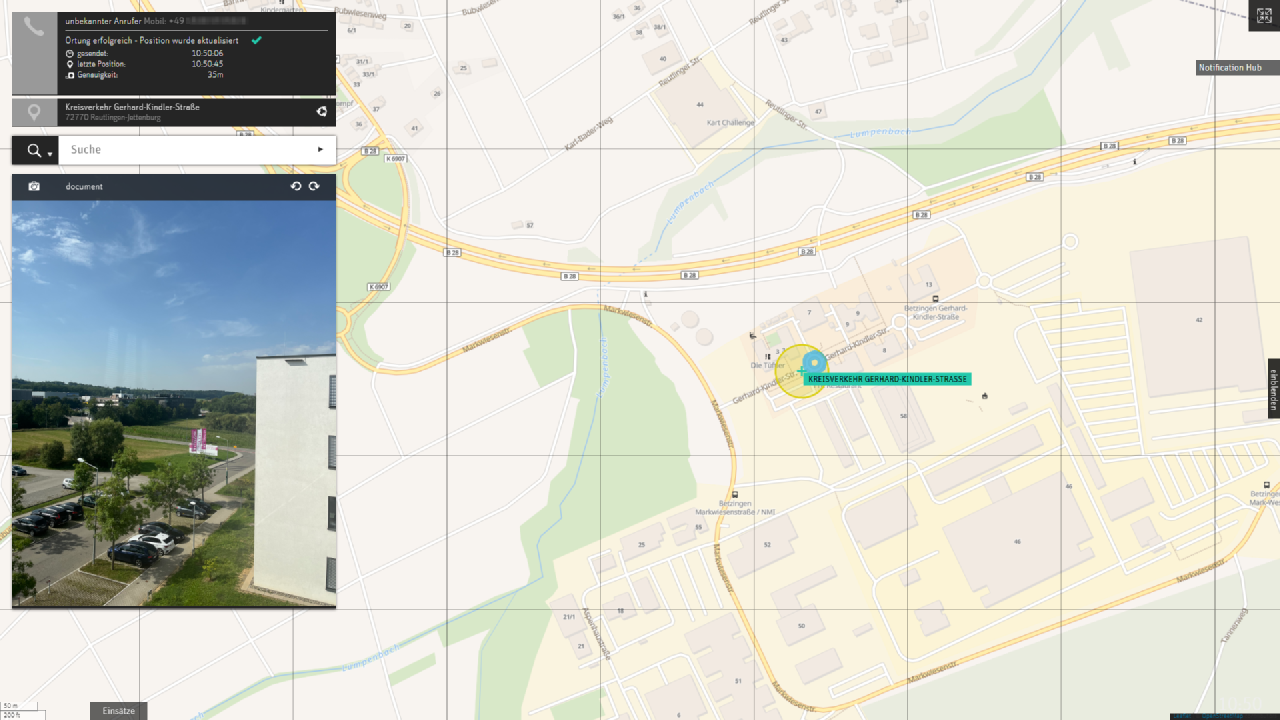Click the clock icon next to gesendet
The width and height of the screenshot is (1280, 720).
pyautogui.click(x=70, y=53)
